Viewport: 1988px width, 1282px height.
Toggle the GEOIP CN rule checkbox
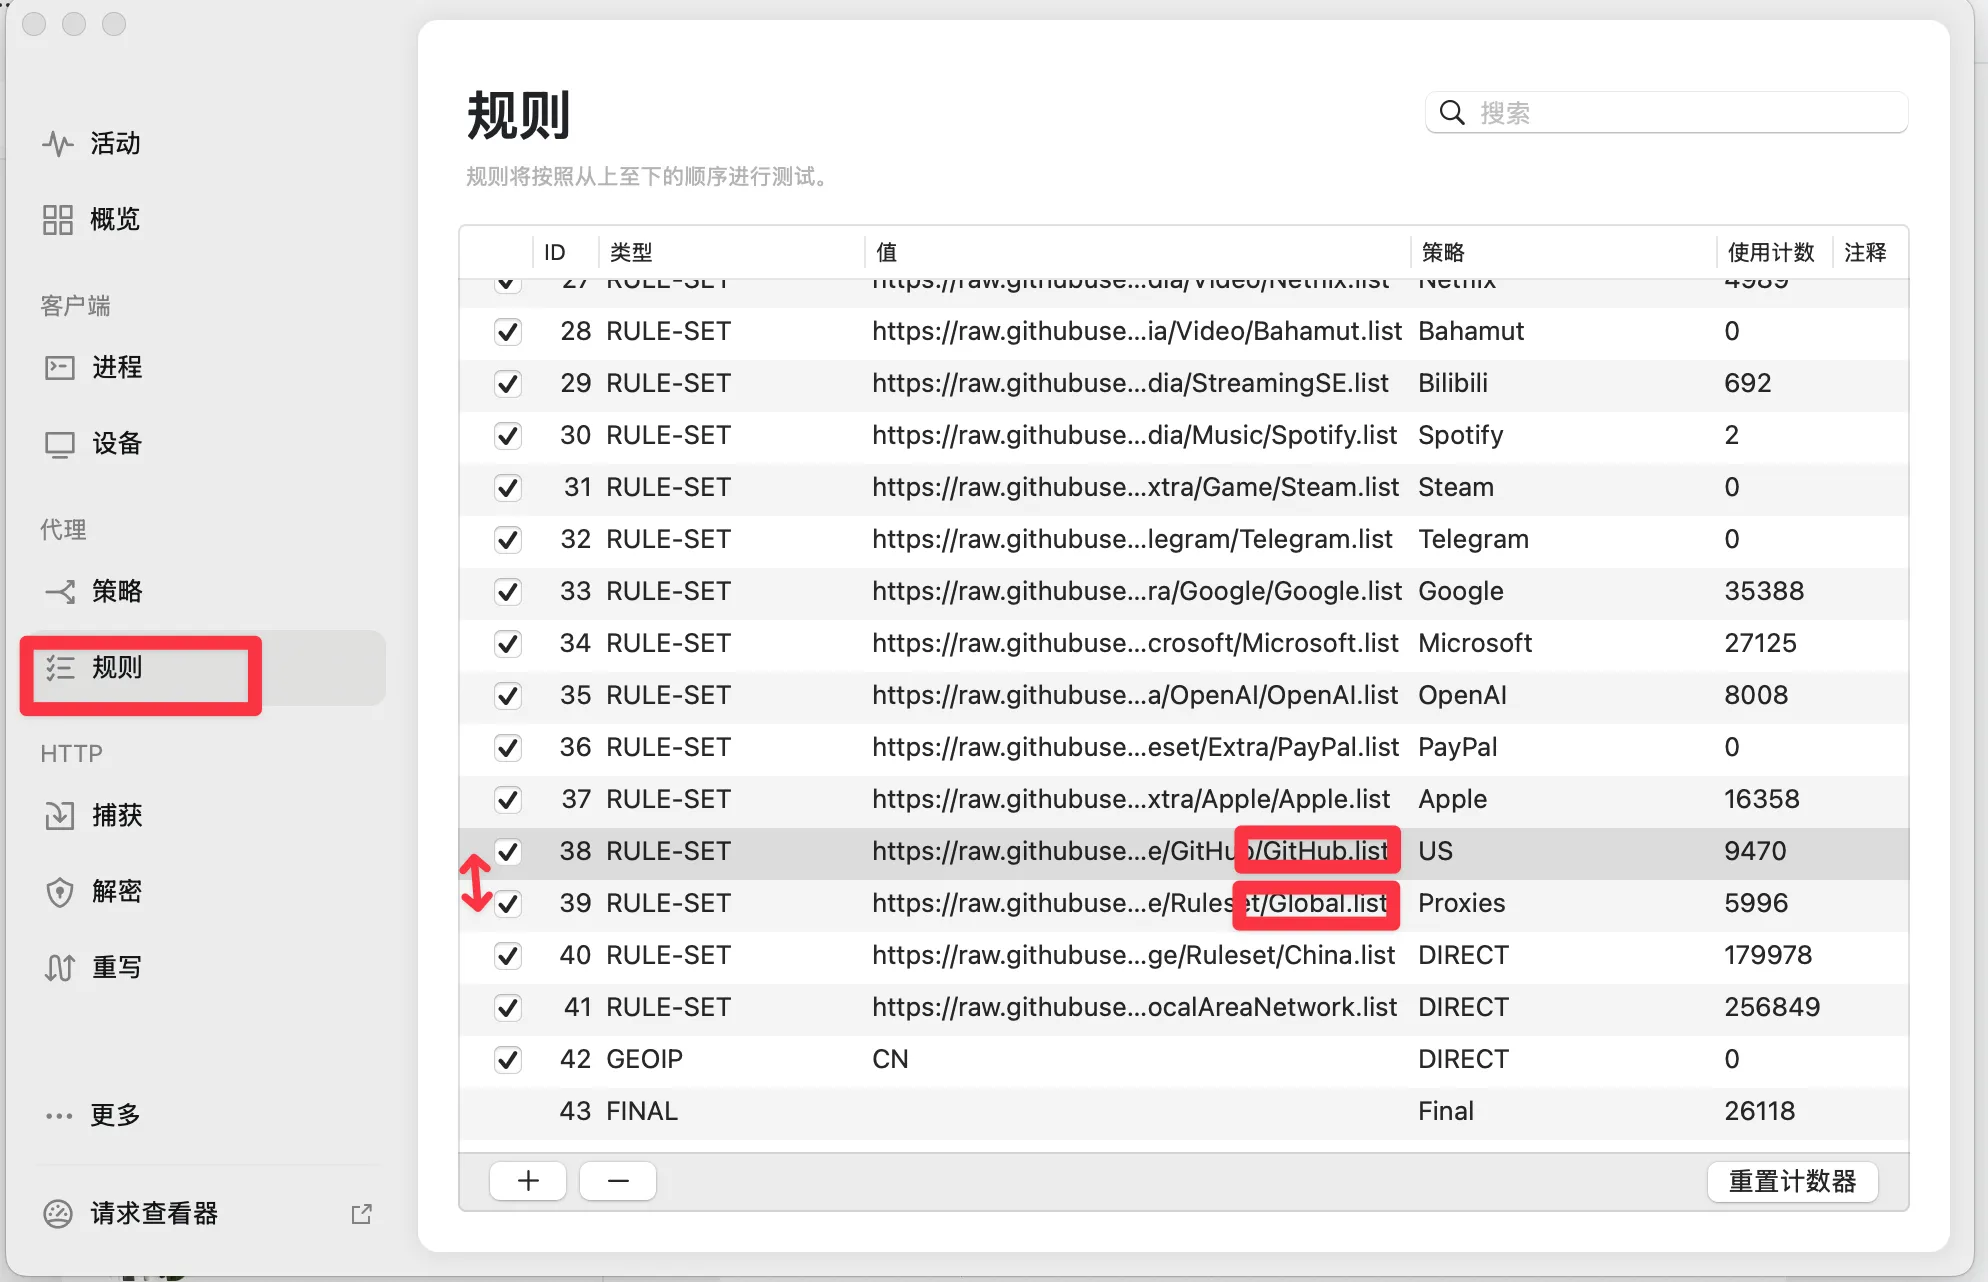(508, 1060)
